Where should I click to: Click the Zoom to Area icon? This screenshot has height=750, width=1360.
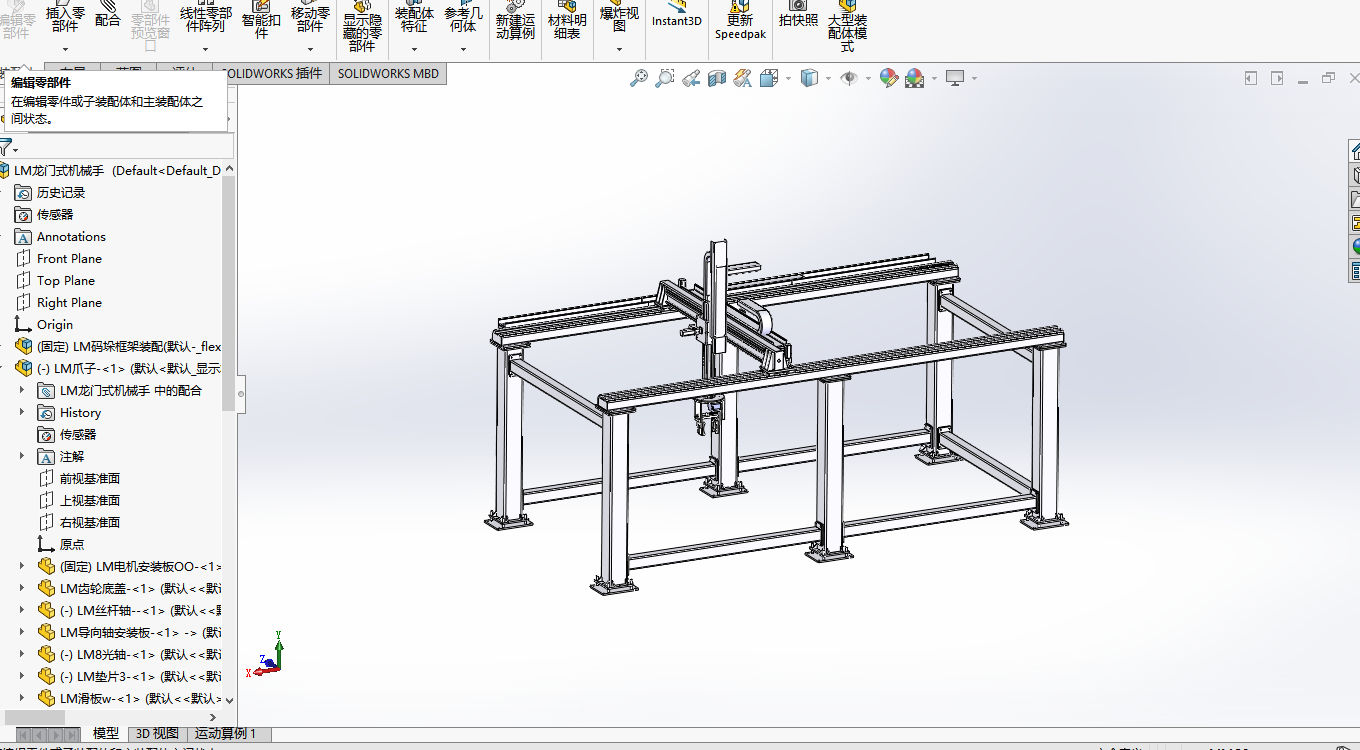[x=665, y=78]
